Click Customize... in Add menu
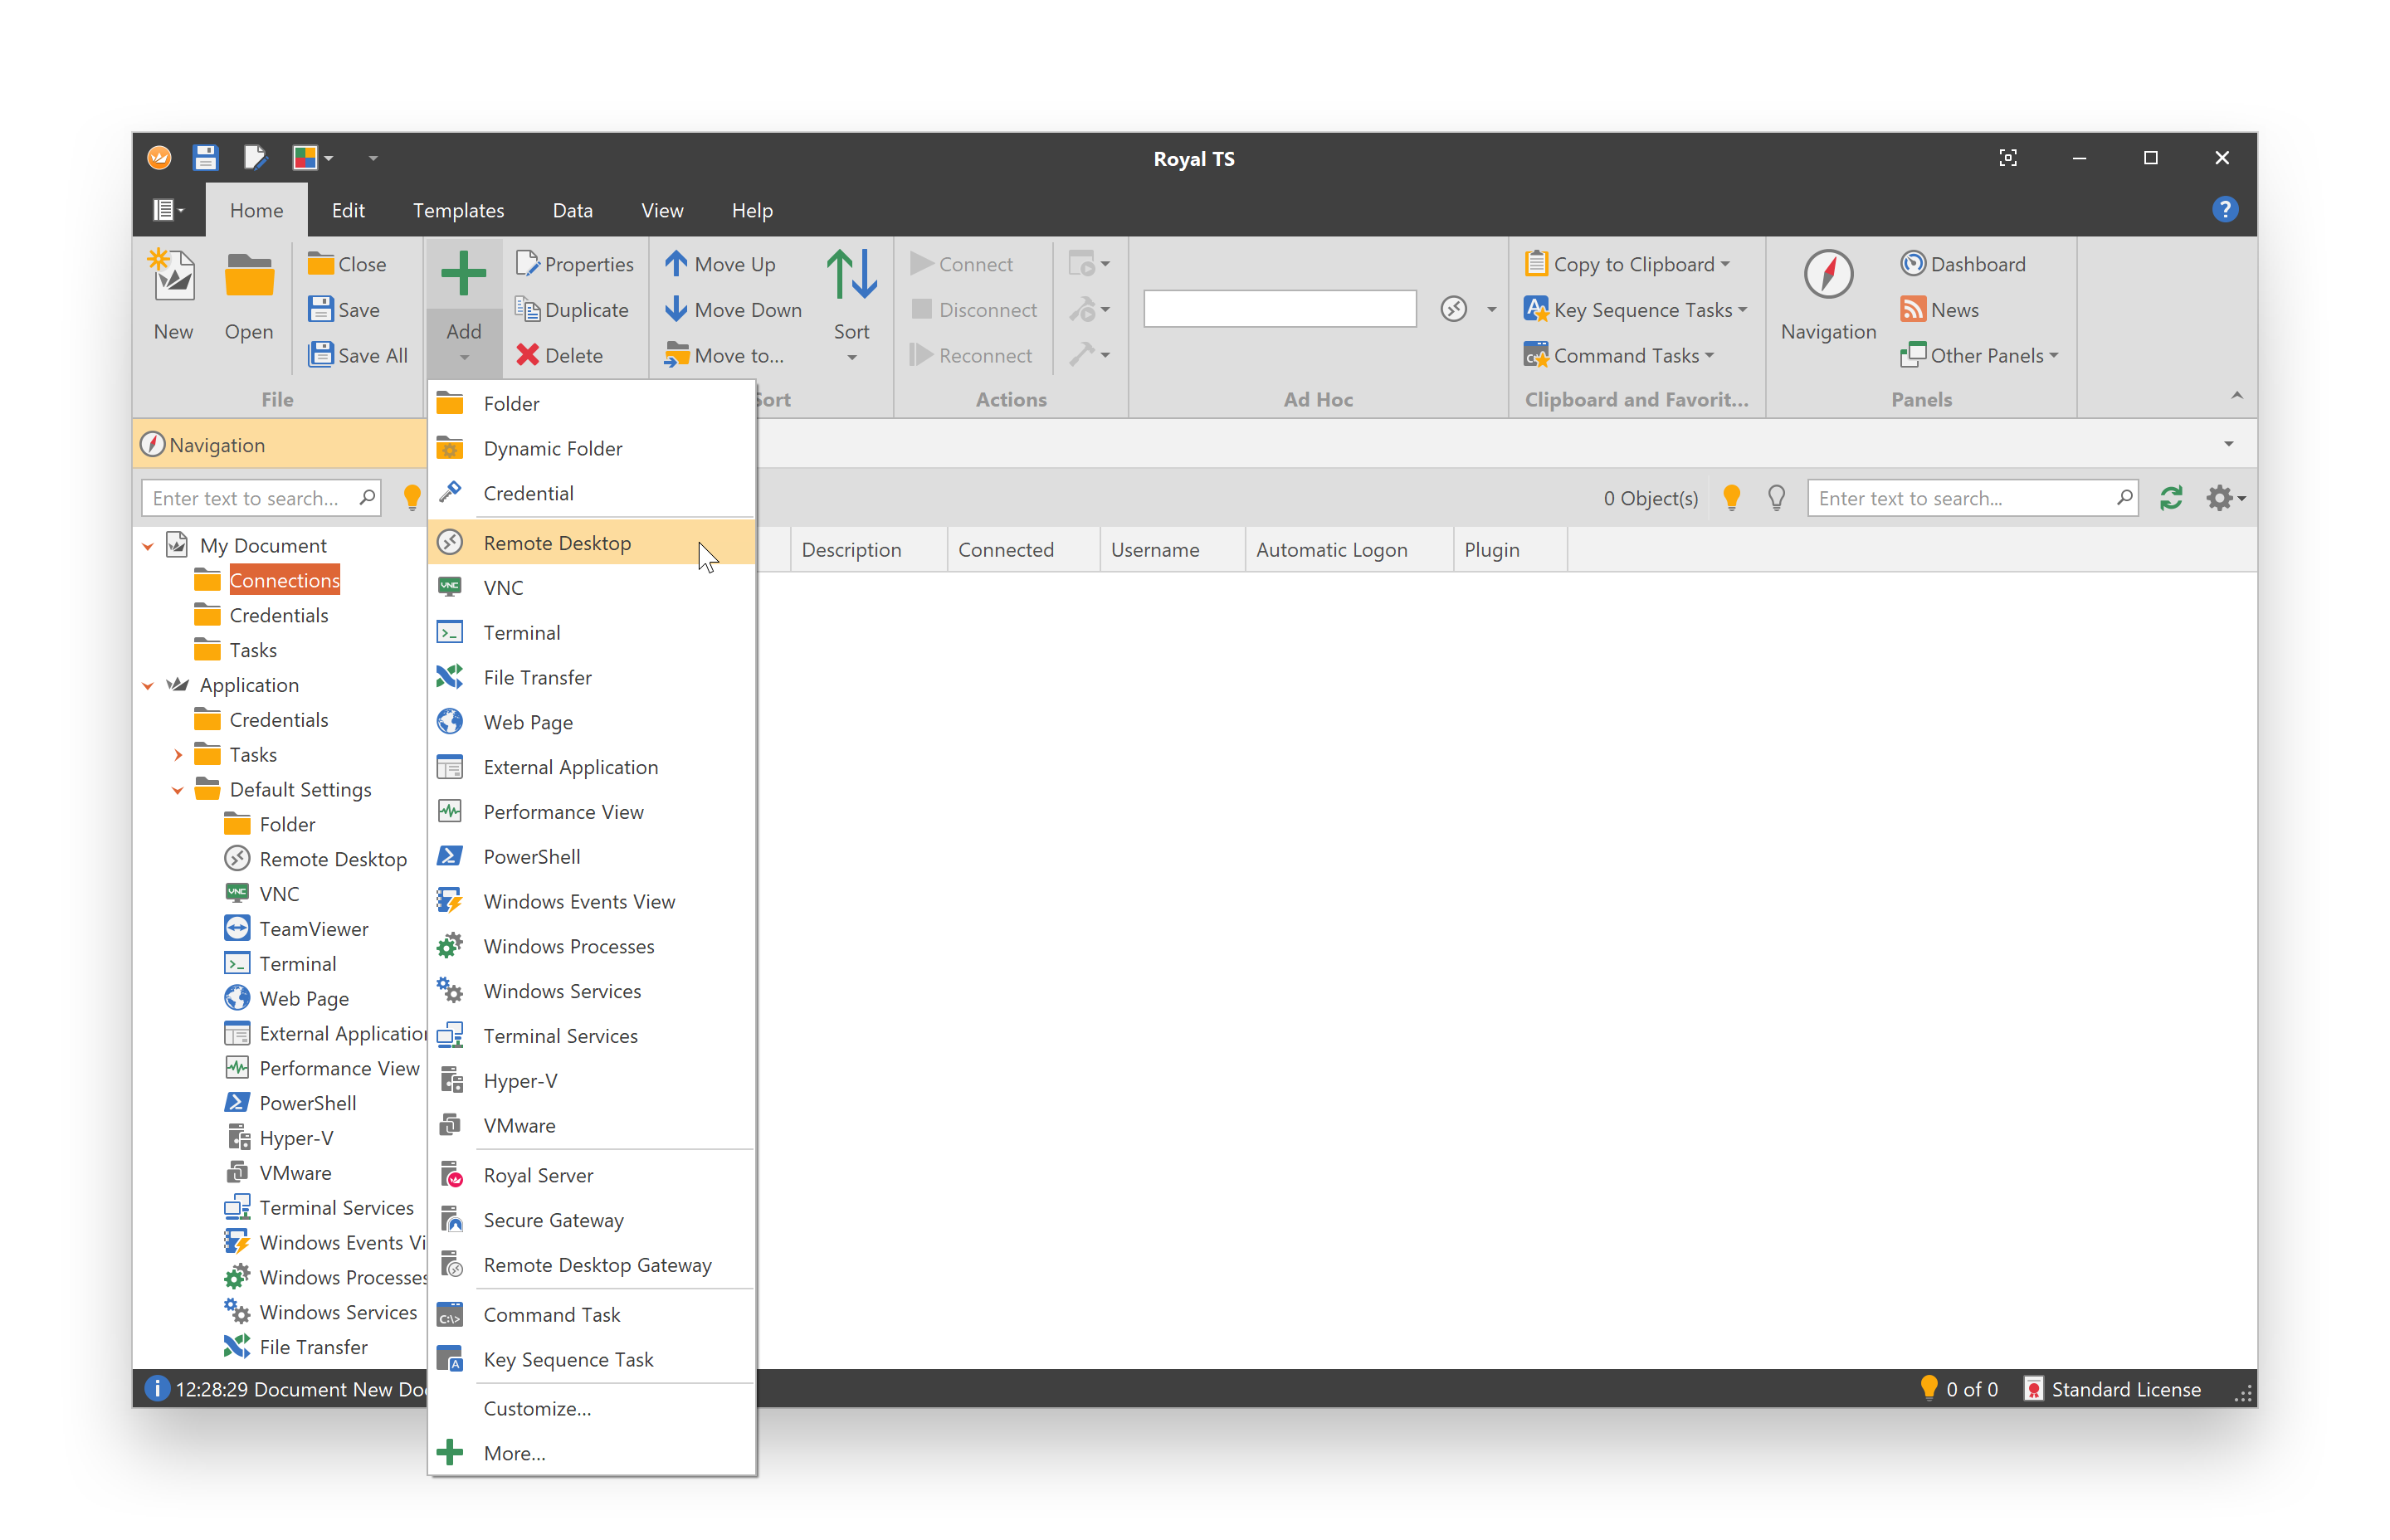 592,1408
